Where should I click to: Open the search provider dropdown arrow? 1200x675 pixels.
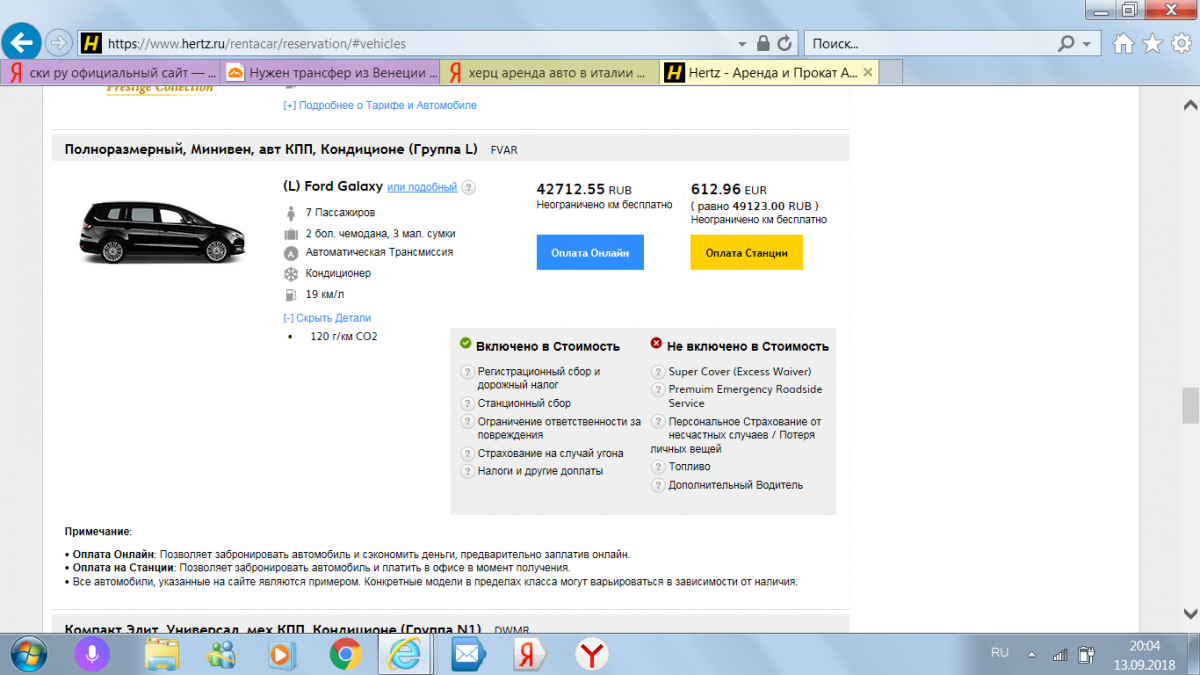click(1086, 44)
